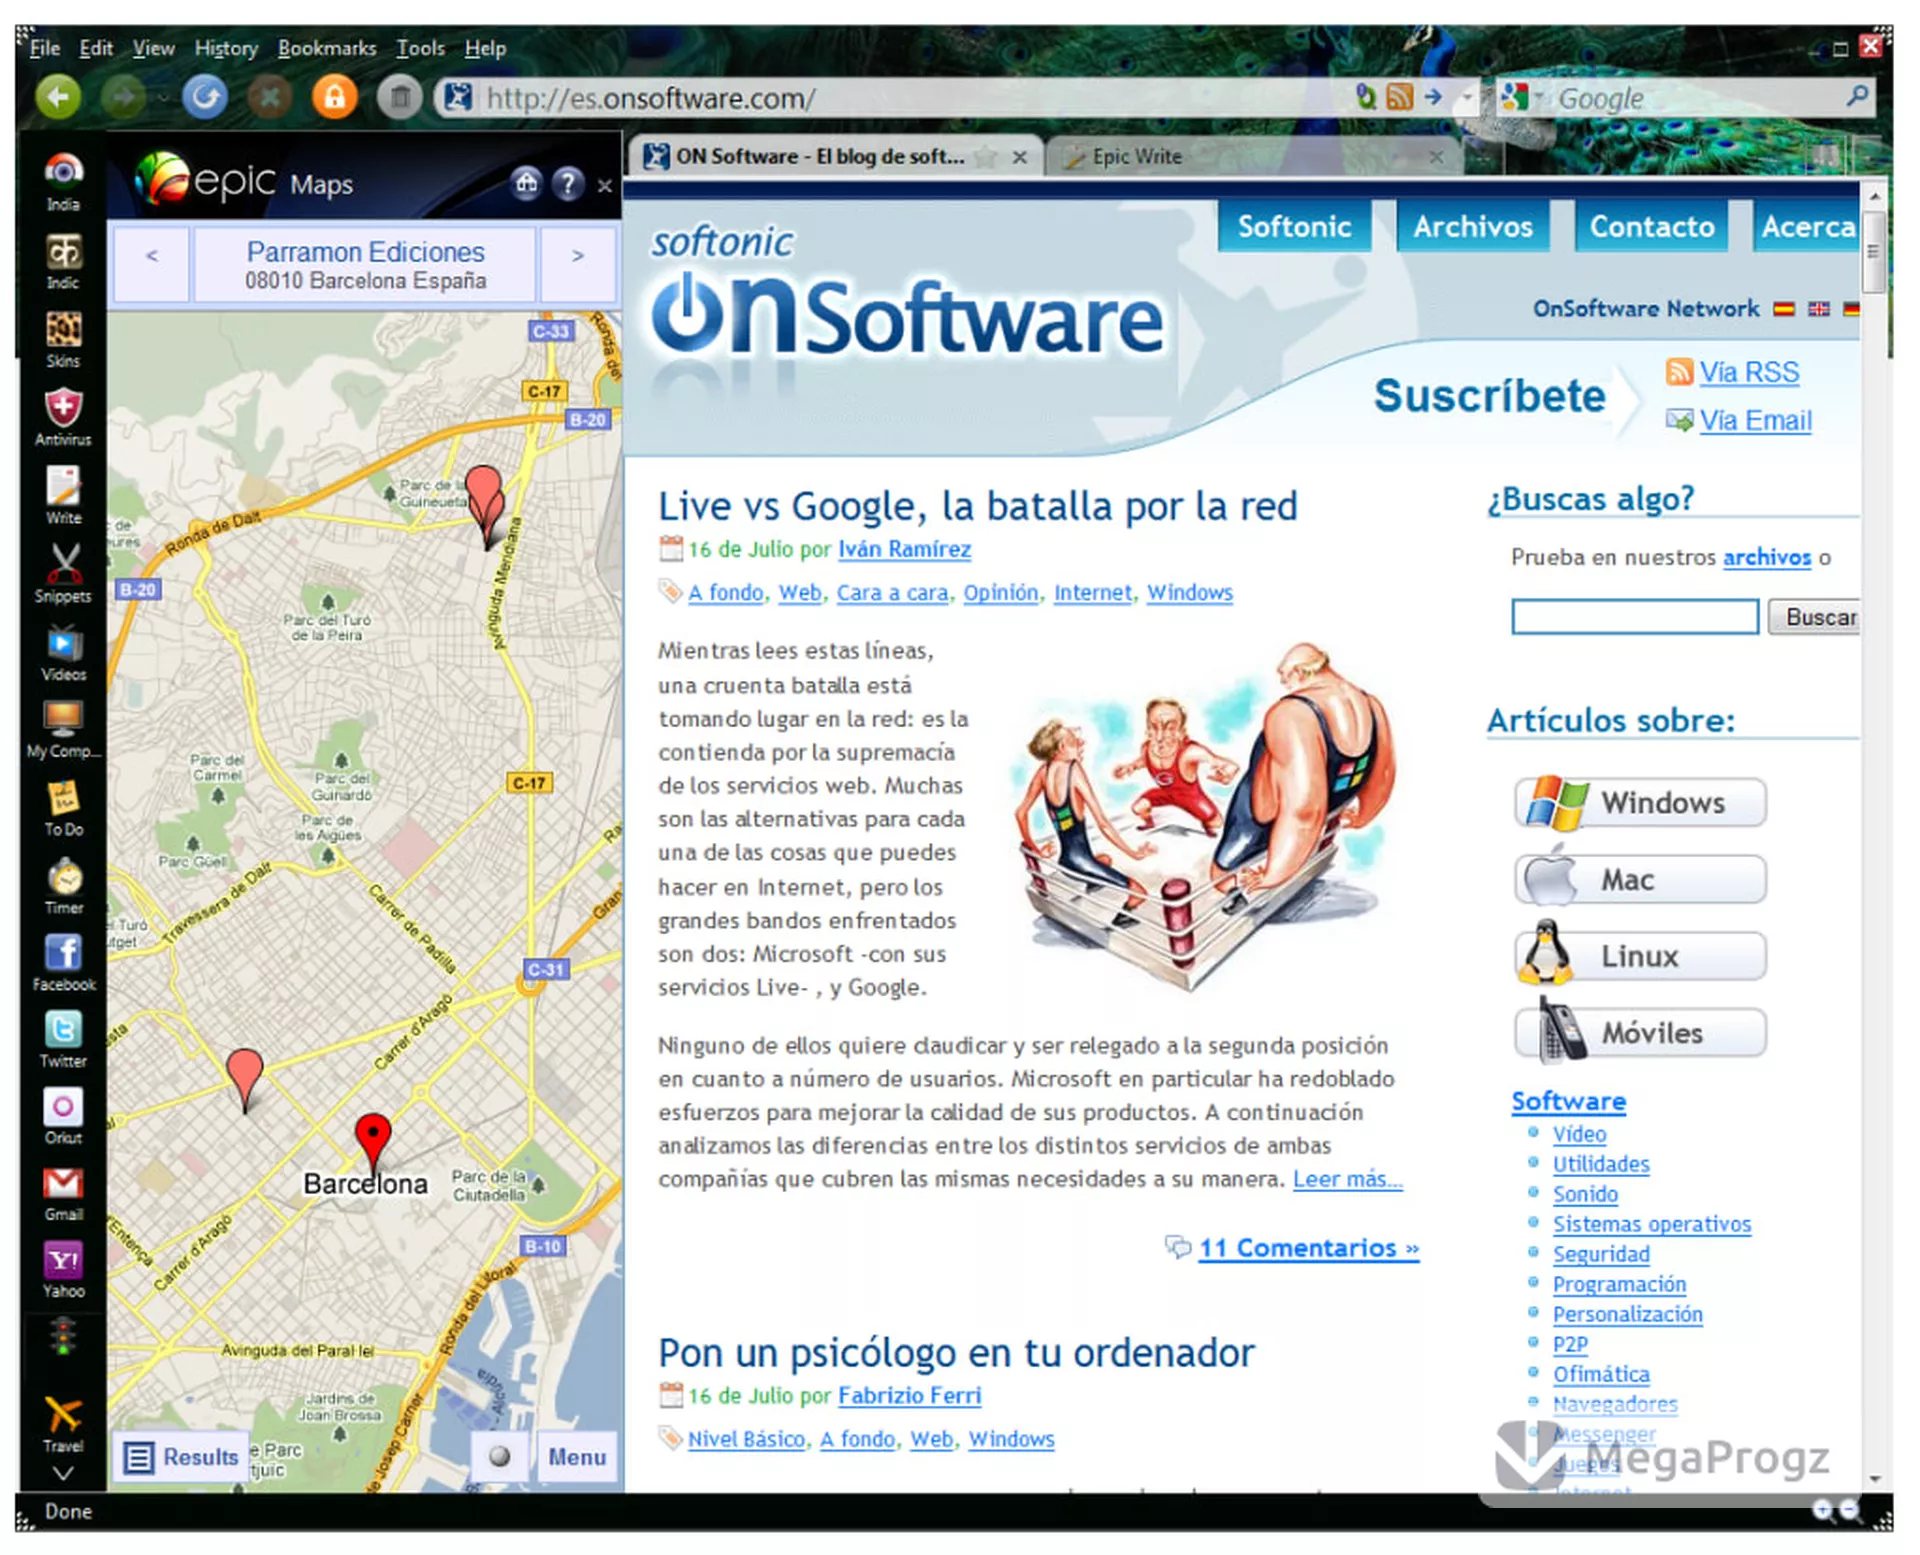Image resolution: width=1920 pixels, height=1555 pixels.
Task: Click the Results button in maps panel
Action: point(182,1457)
